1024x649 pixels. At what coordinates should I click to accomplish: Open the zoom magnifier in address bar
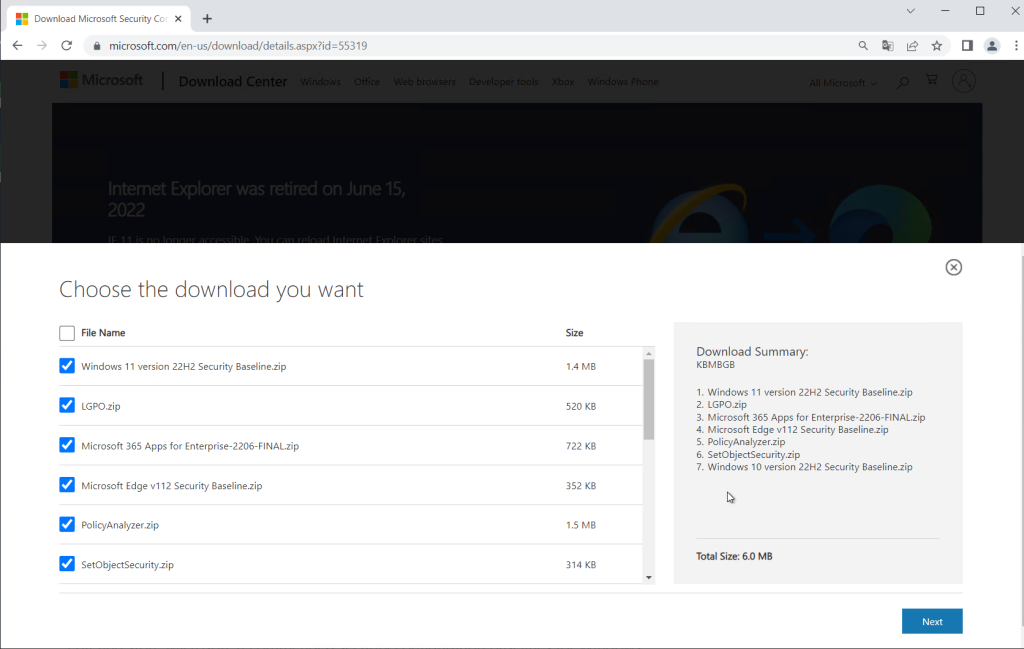[x=863, y=46]
